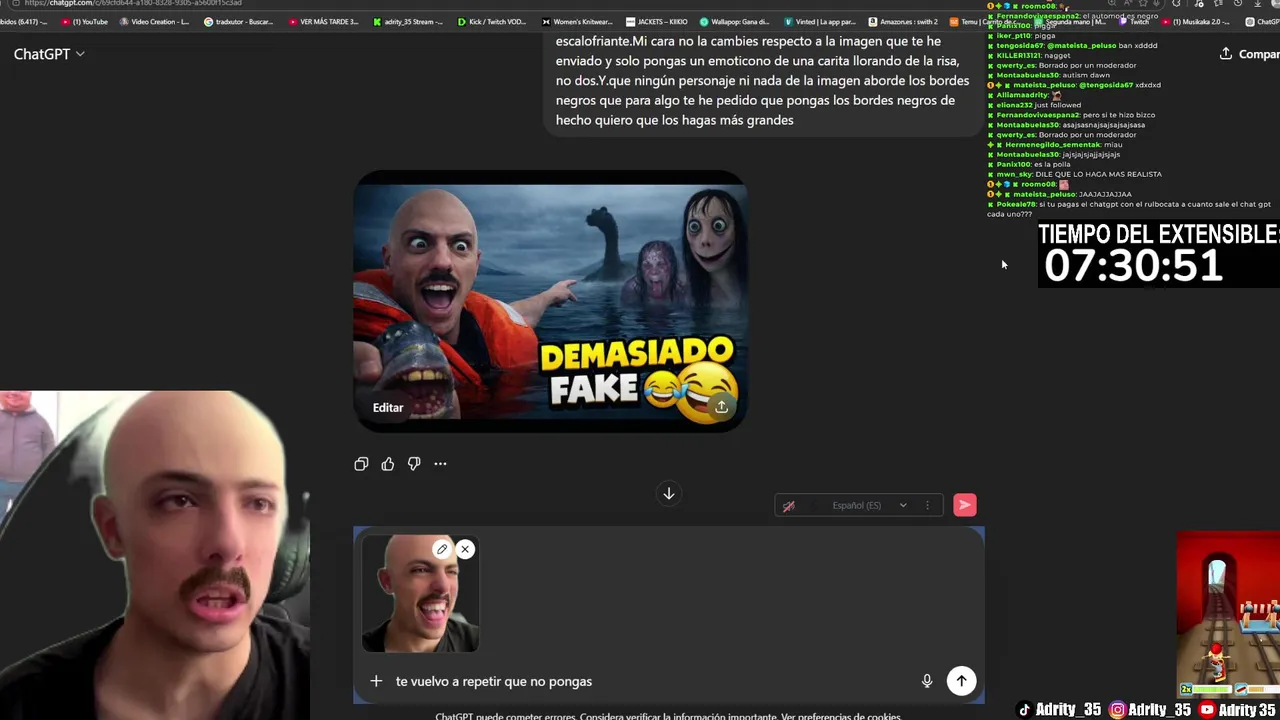Image resolution: width=1280 pixels, height=720 pixels.
Task: Click the user message text starting 'escalofriante.Mi cara'
Action: [762, 80]
